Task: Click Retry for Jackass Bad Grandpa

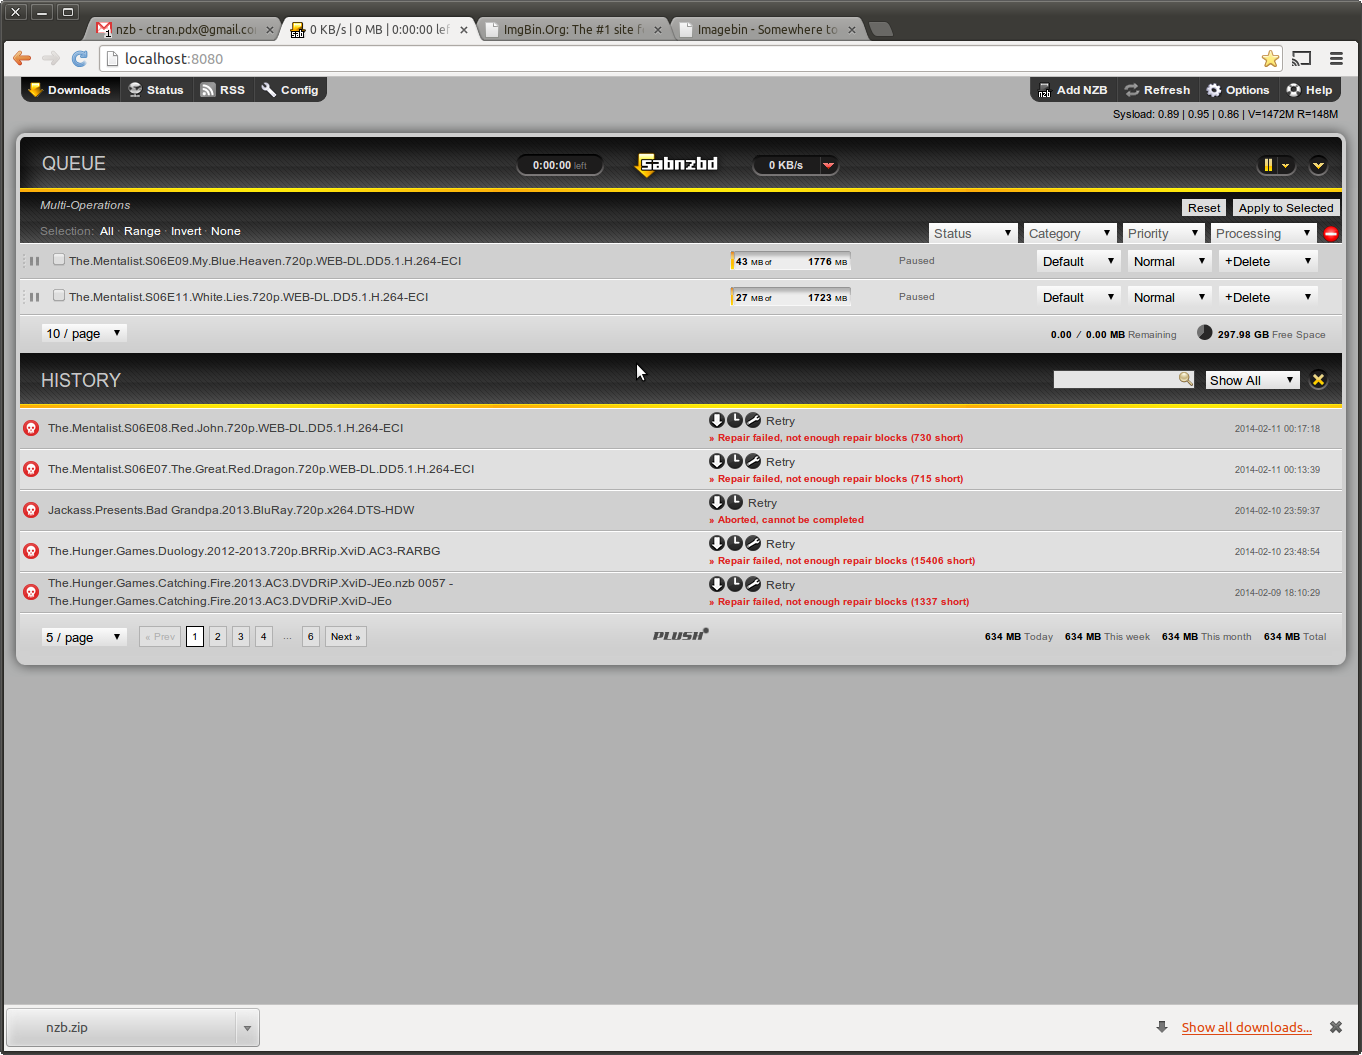Action: click(762, 503)
